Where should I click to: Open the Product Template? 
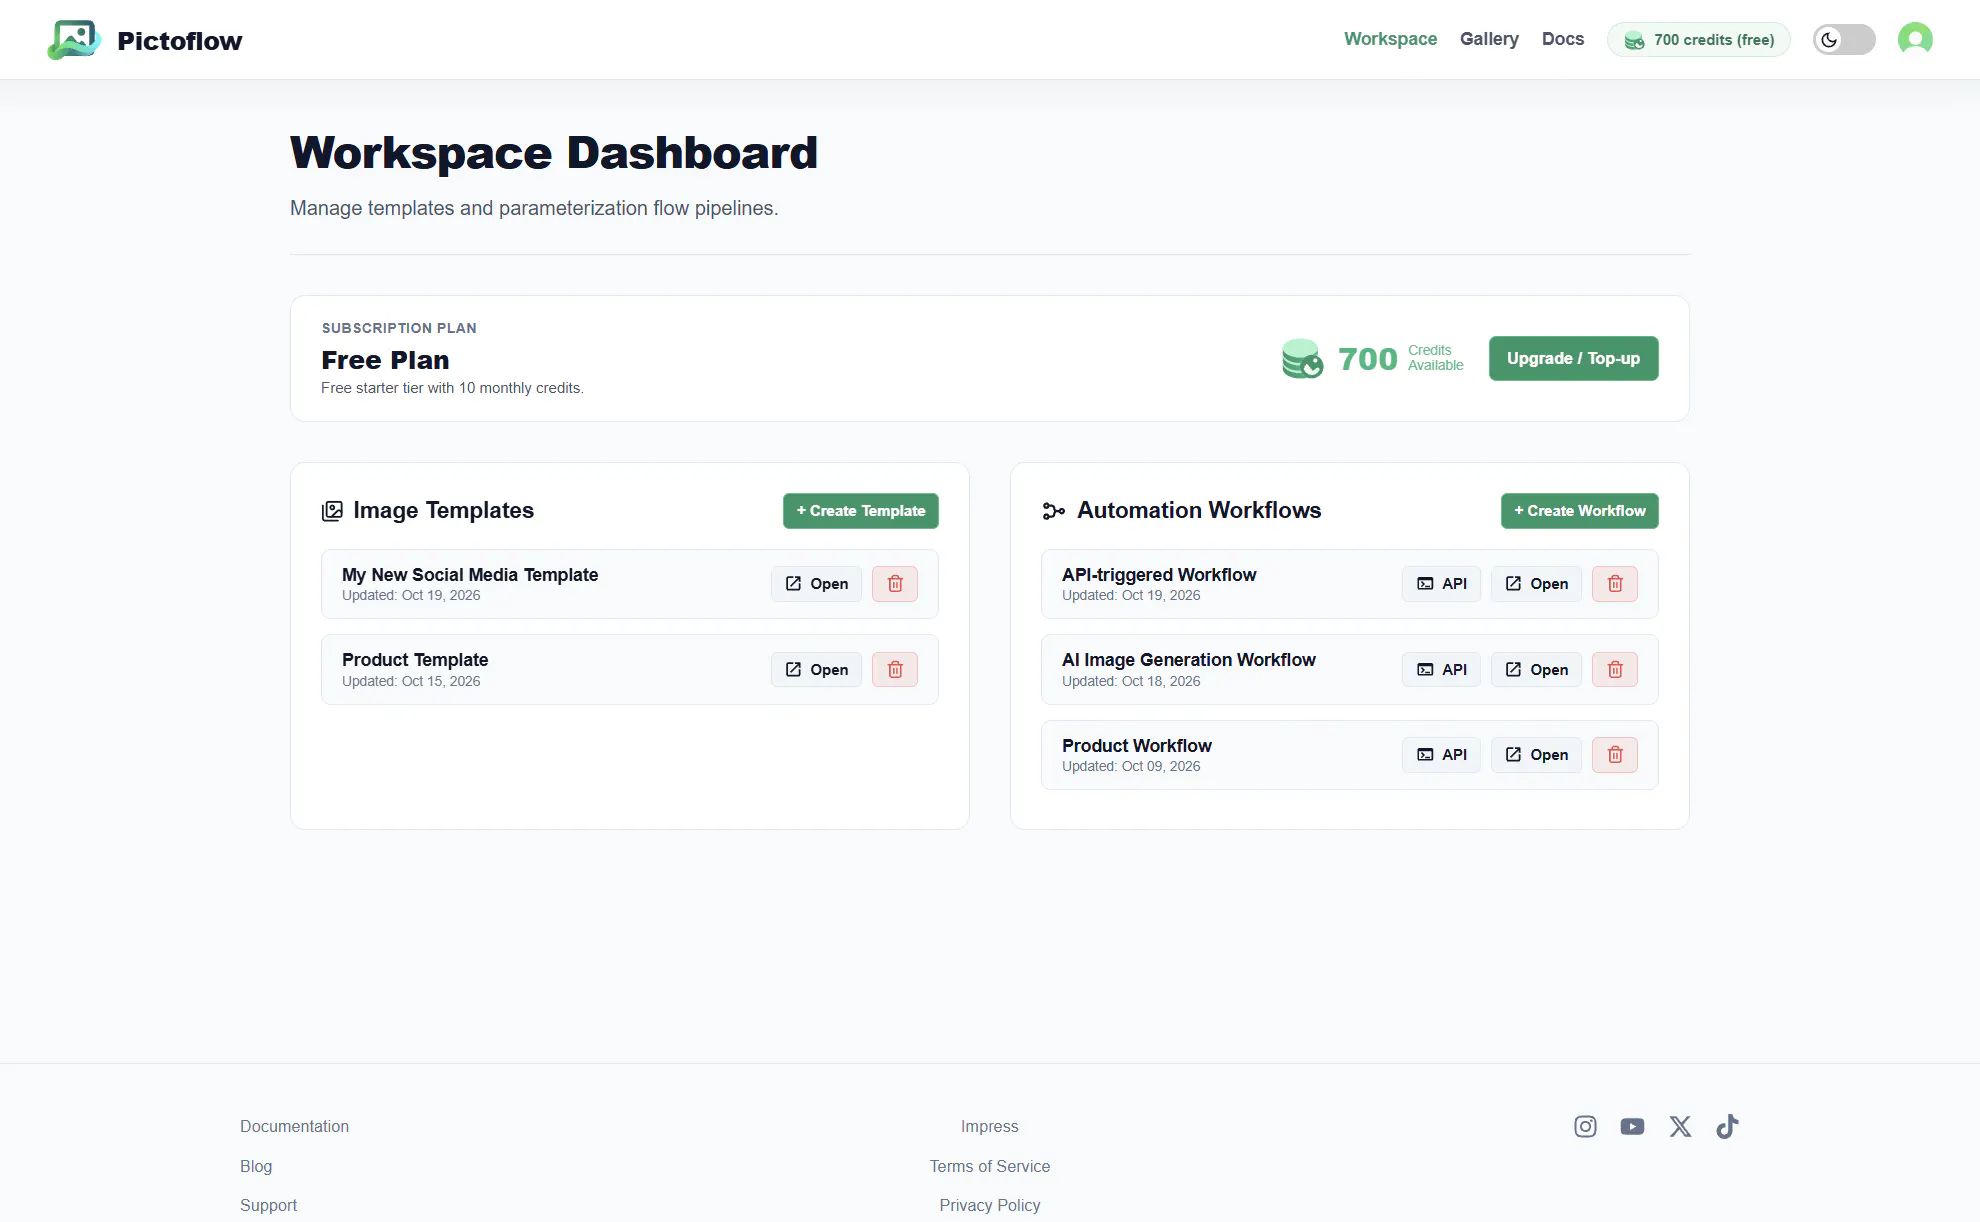(816, 670)
